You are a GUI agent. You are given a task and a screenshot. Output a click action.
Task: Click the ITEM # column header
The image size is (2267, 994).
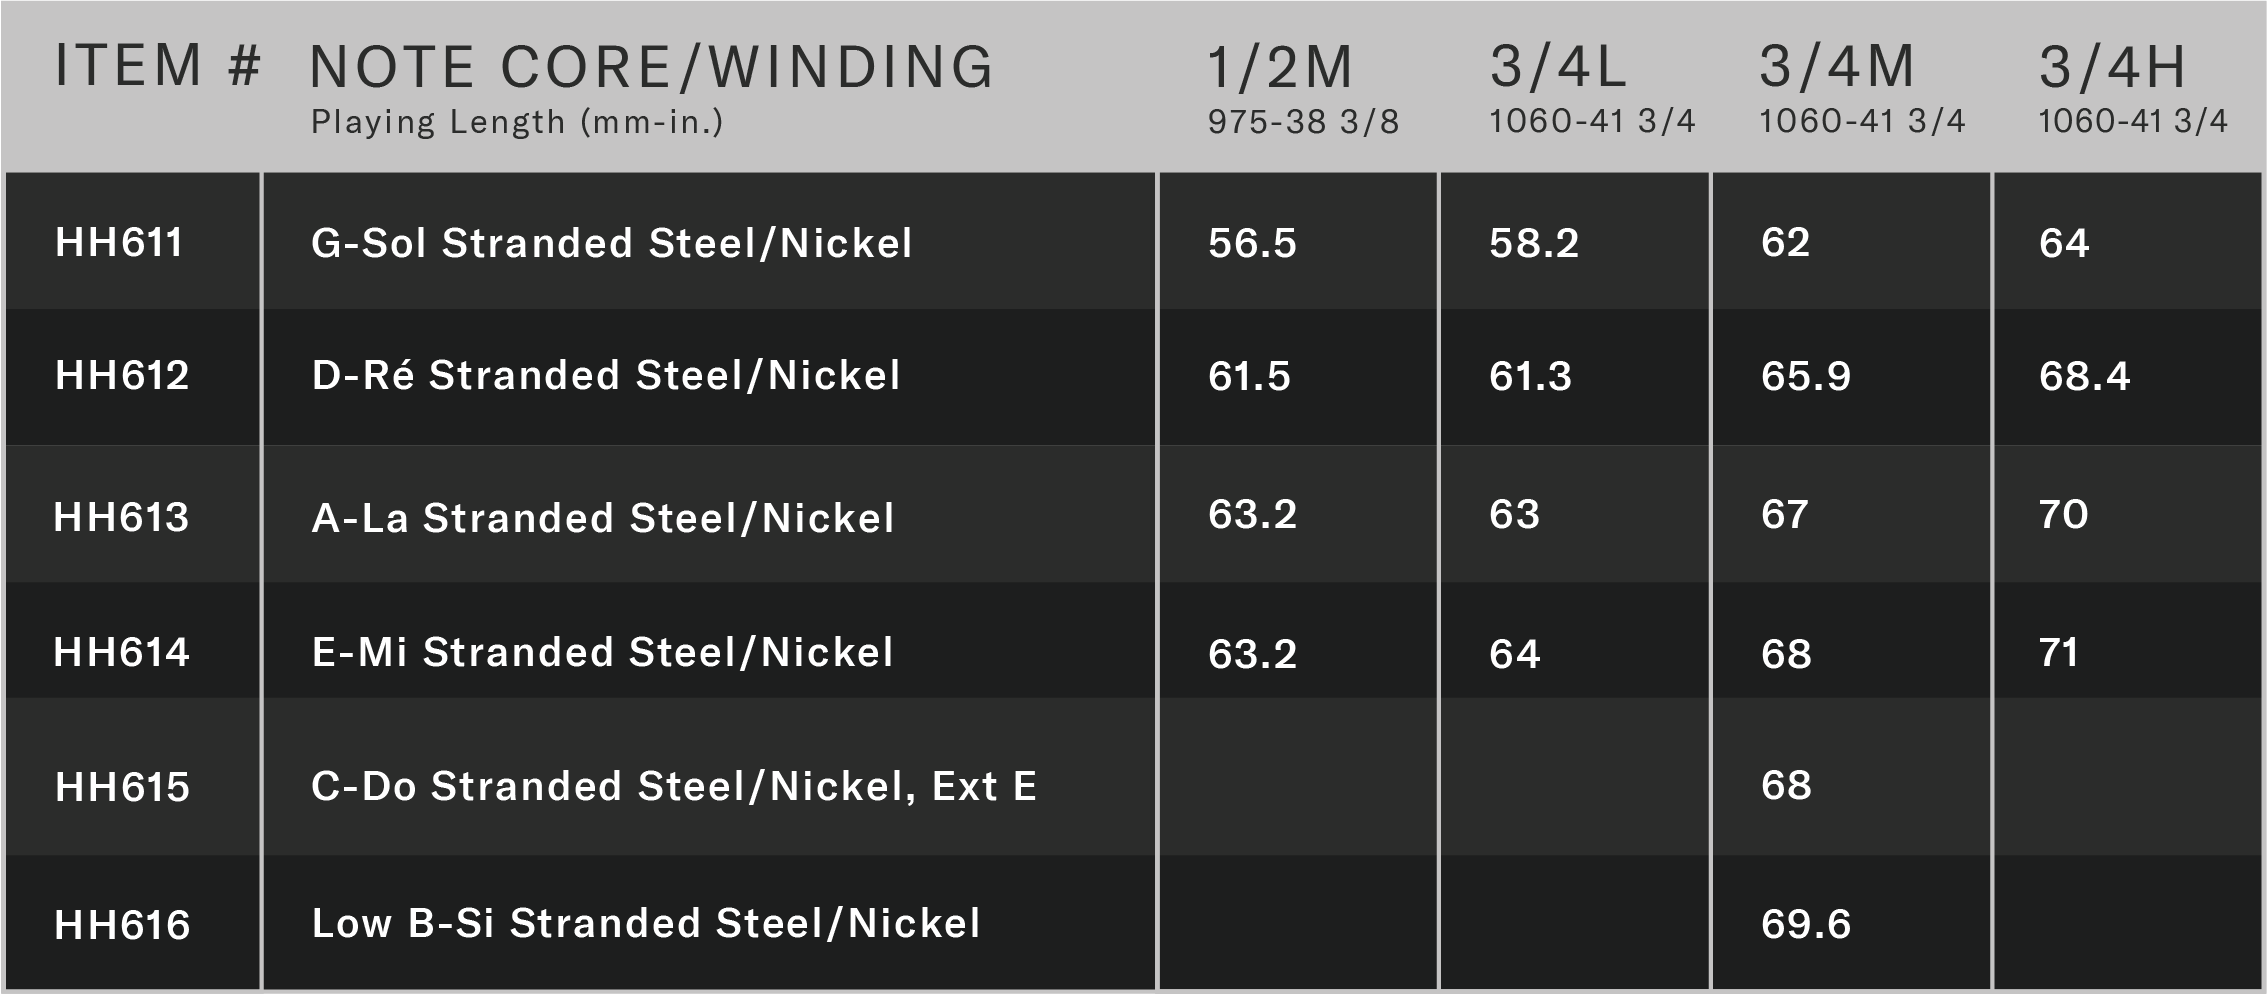pyautogui.click(x=157, y=66)
